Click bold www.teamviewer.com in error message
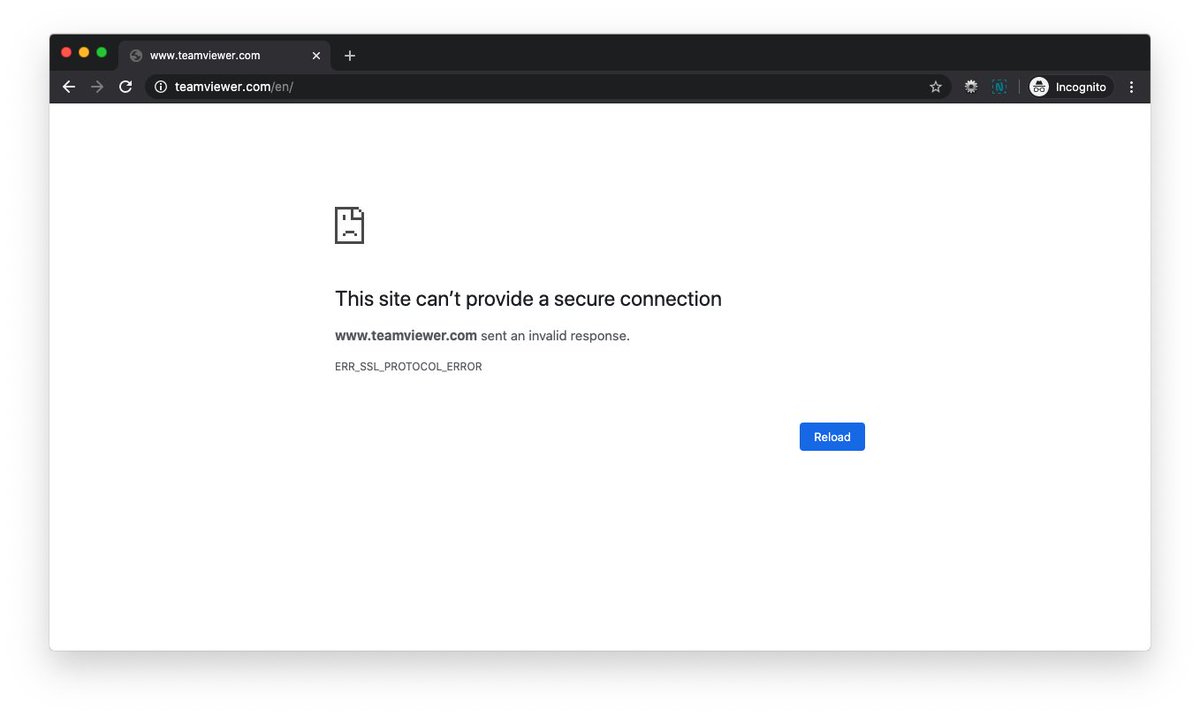This screenshot has width=1200, height=716. pyautogui.click(x=406, y=336)
